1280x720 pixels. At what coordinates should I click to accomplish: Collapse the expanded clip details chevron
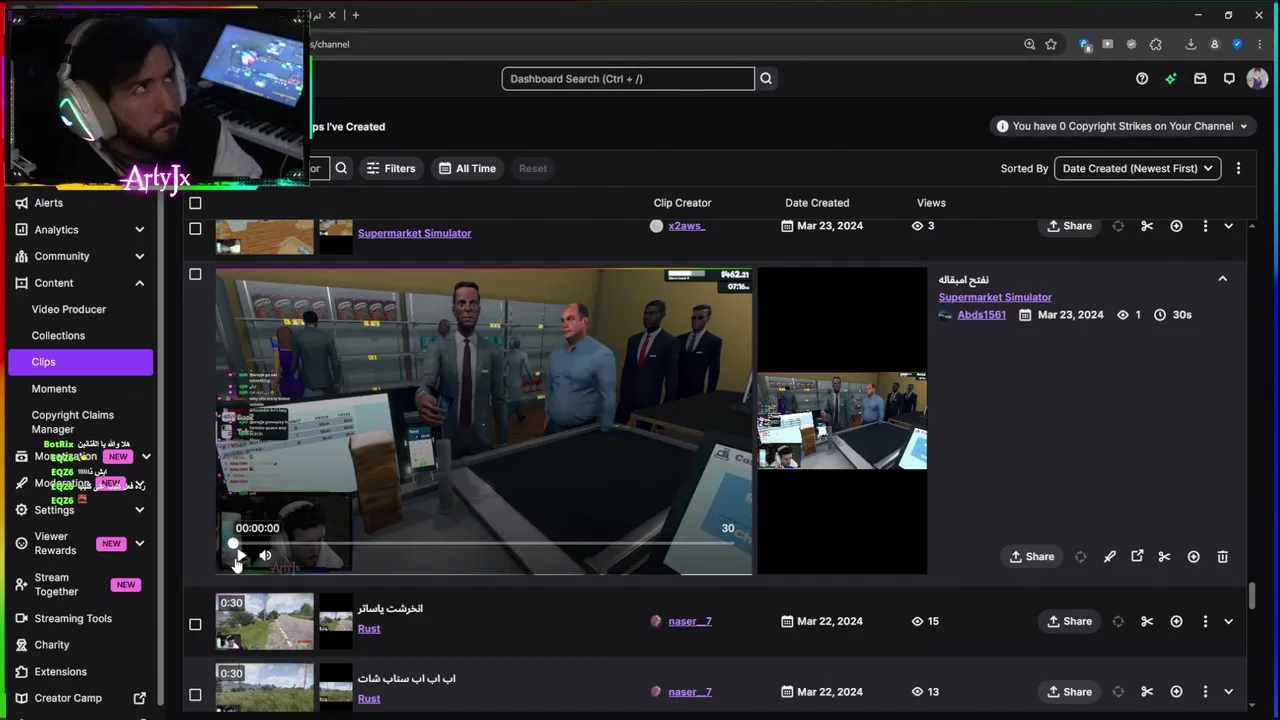[1222, 279]
